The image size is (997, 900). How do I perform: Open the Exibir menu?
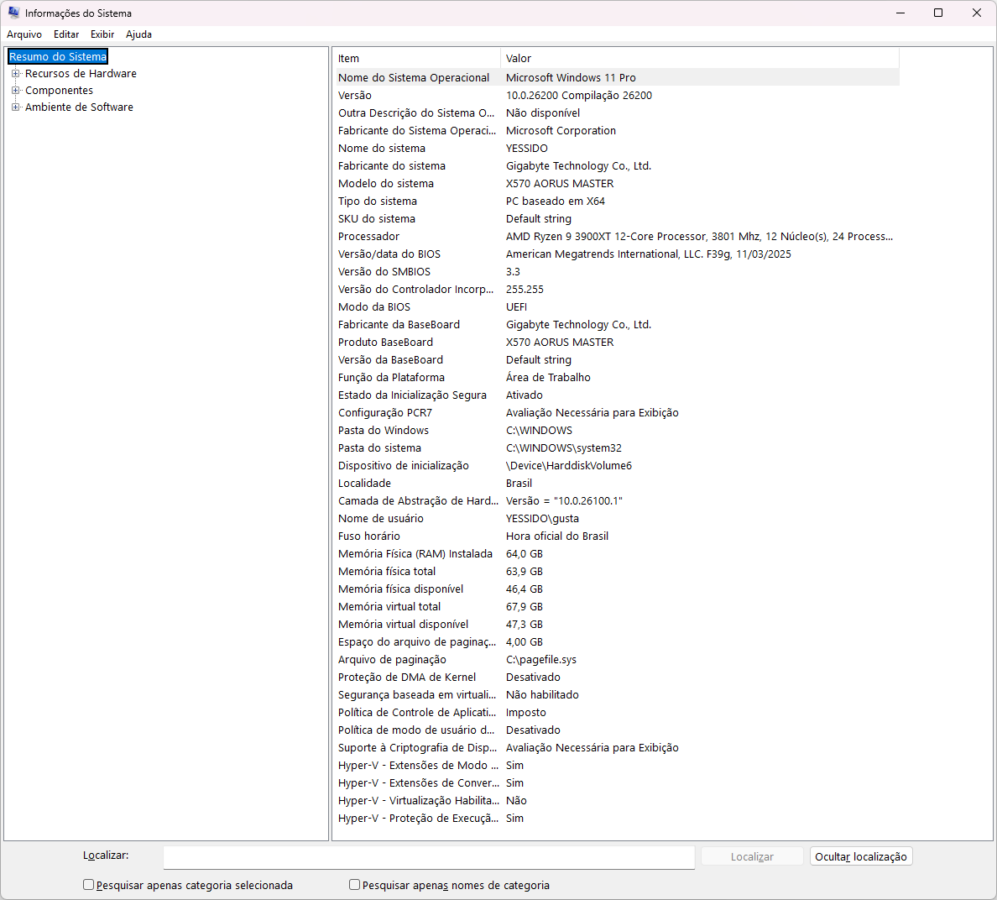(102, 34)
